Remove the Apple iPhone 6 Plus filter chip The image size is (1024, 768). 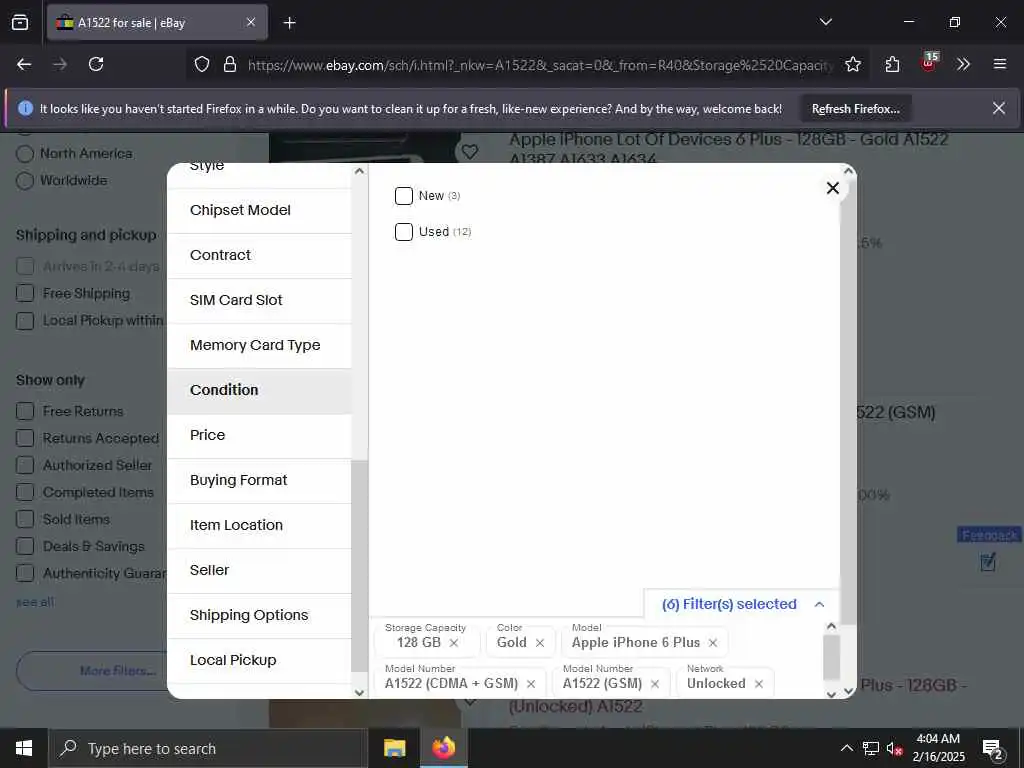coord(713,643)
